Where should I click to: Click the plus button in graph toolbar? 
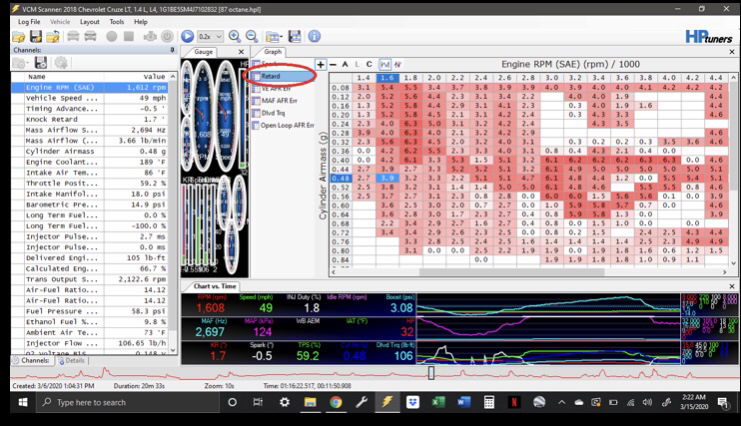click(x=321, y=65)
